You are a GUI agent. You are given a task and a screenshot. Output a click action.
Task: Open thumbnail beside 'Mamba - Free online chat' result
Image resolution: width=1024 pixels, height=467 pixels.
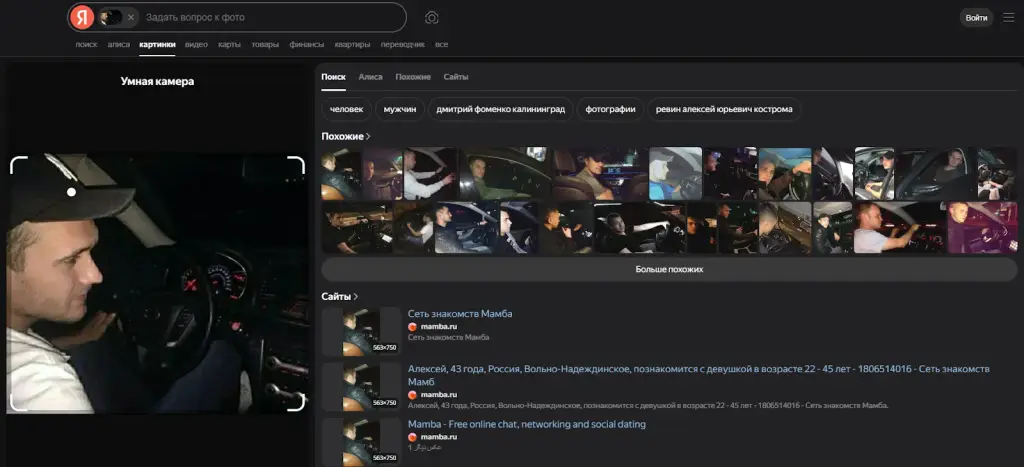pyautogui.click(x=361, y=442)
